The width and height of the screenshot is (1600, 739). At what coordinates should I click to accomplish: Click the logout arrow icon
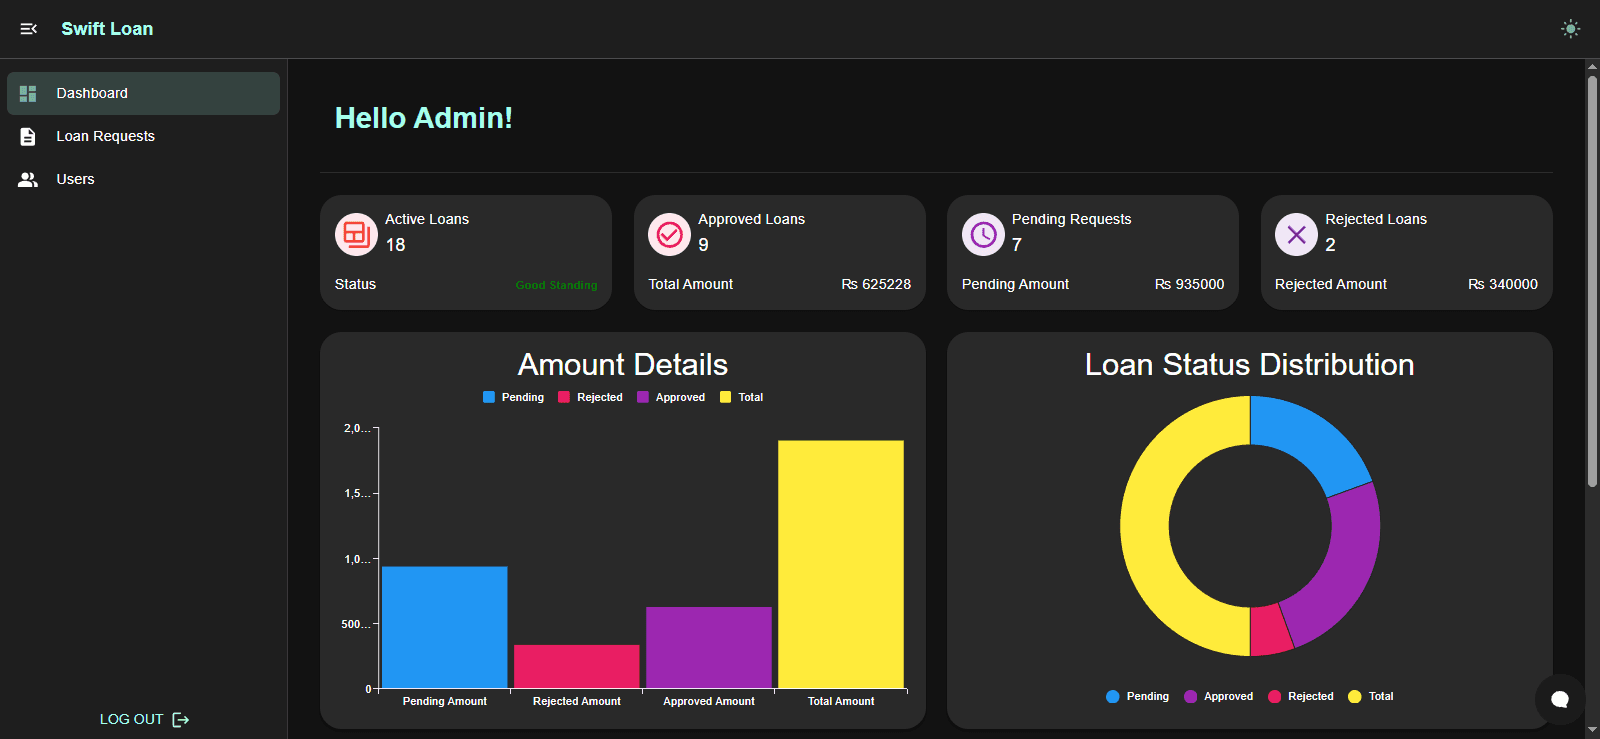181,719
